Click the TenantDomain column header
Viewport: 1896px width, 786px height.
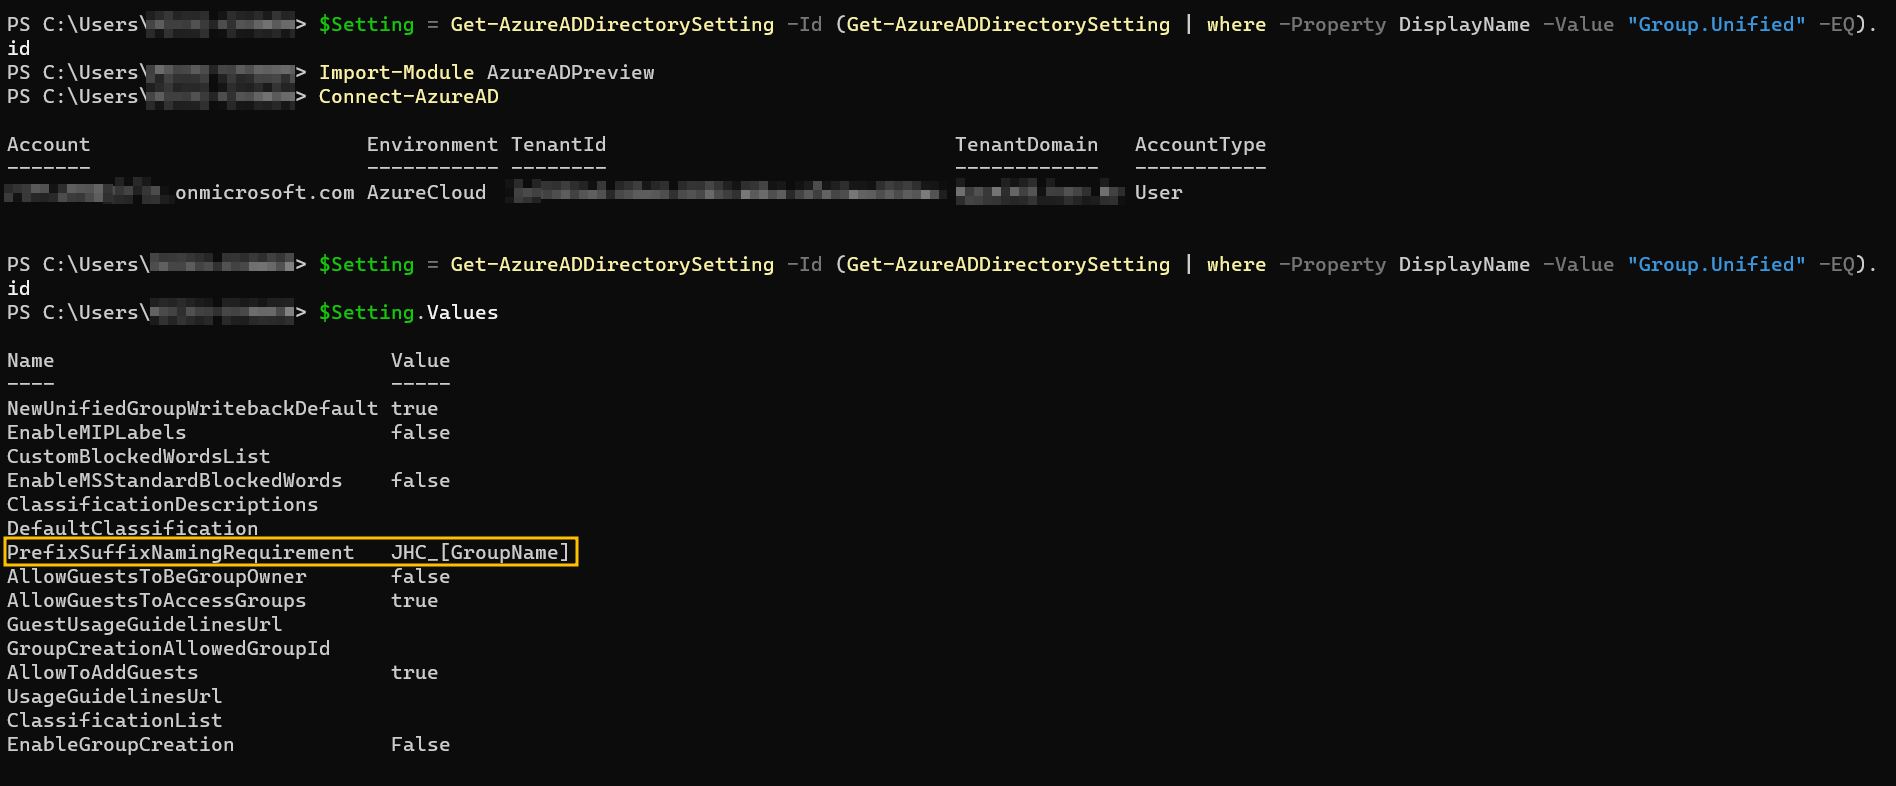point(1026,144)
